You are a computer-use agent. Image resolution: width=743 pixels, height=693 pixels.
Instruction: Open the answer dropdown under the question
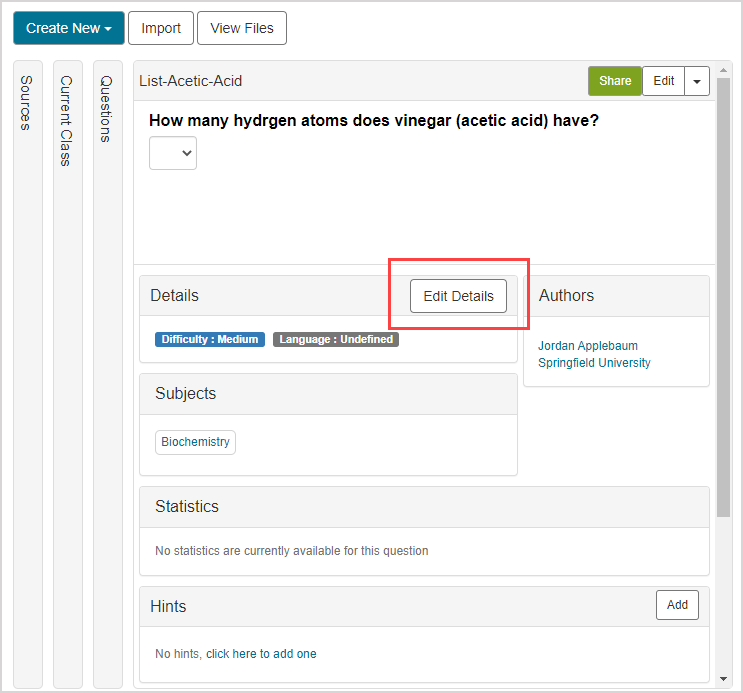173,153
